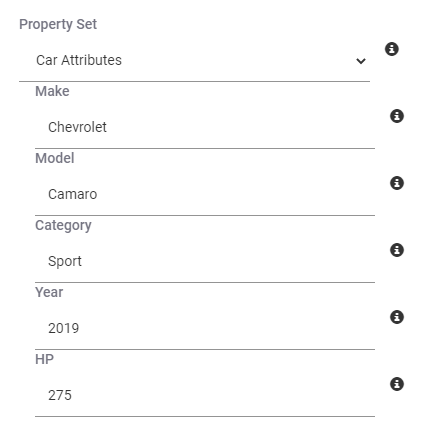Screen dimensions: 446x438
Task: Click the Year field label
Action: coord(49,292)
